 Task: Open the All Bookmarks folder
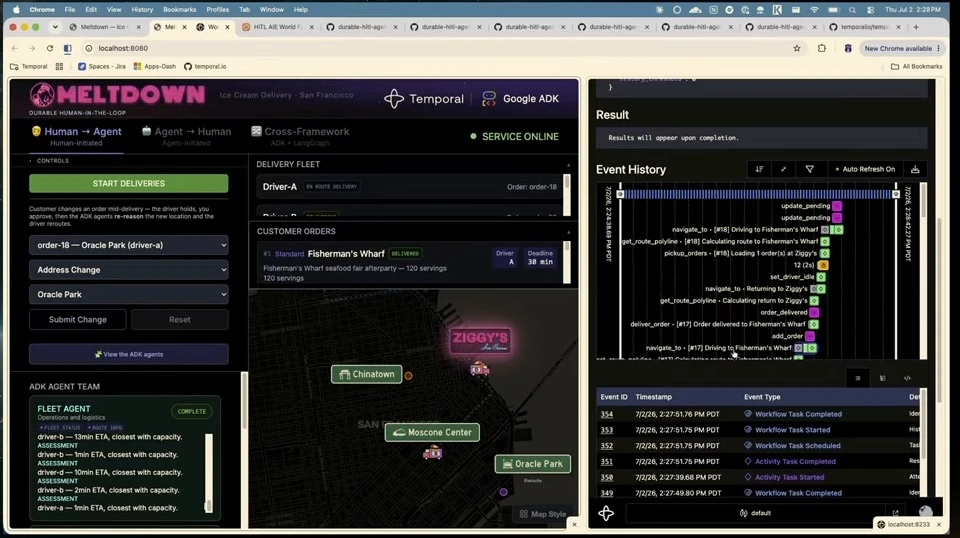916,66
